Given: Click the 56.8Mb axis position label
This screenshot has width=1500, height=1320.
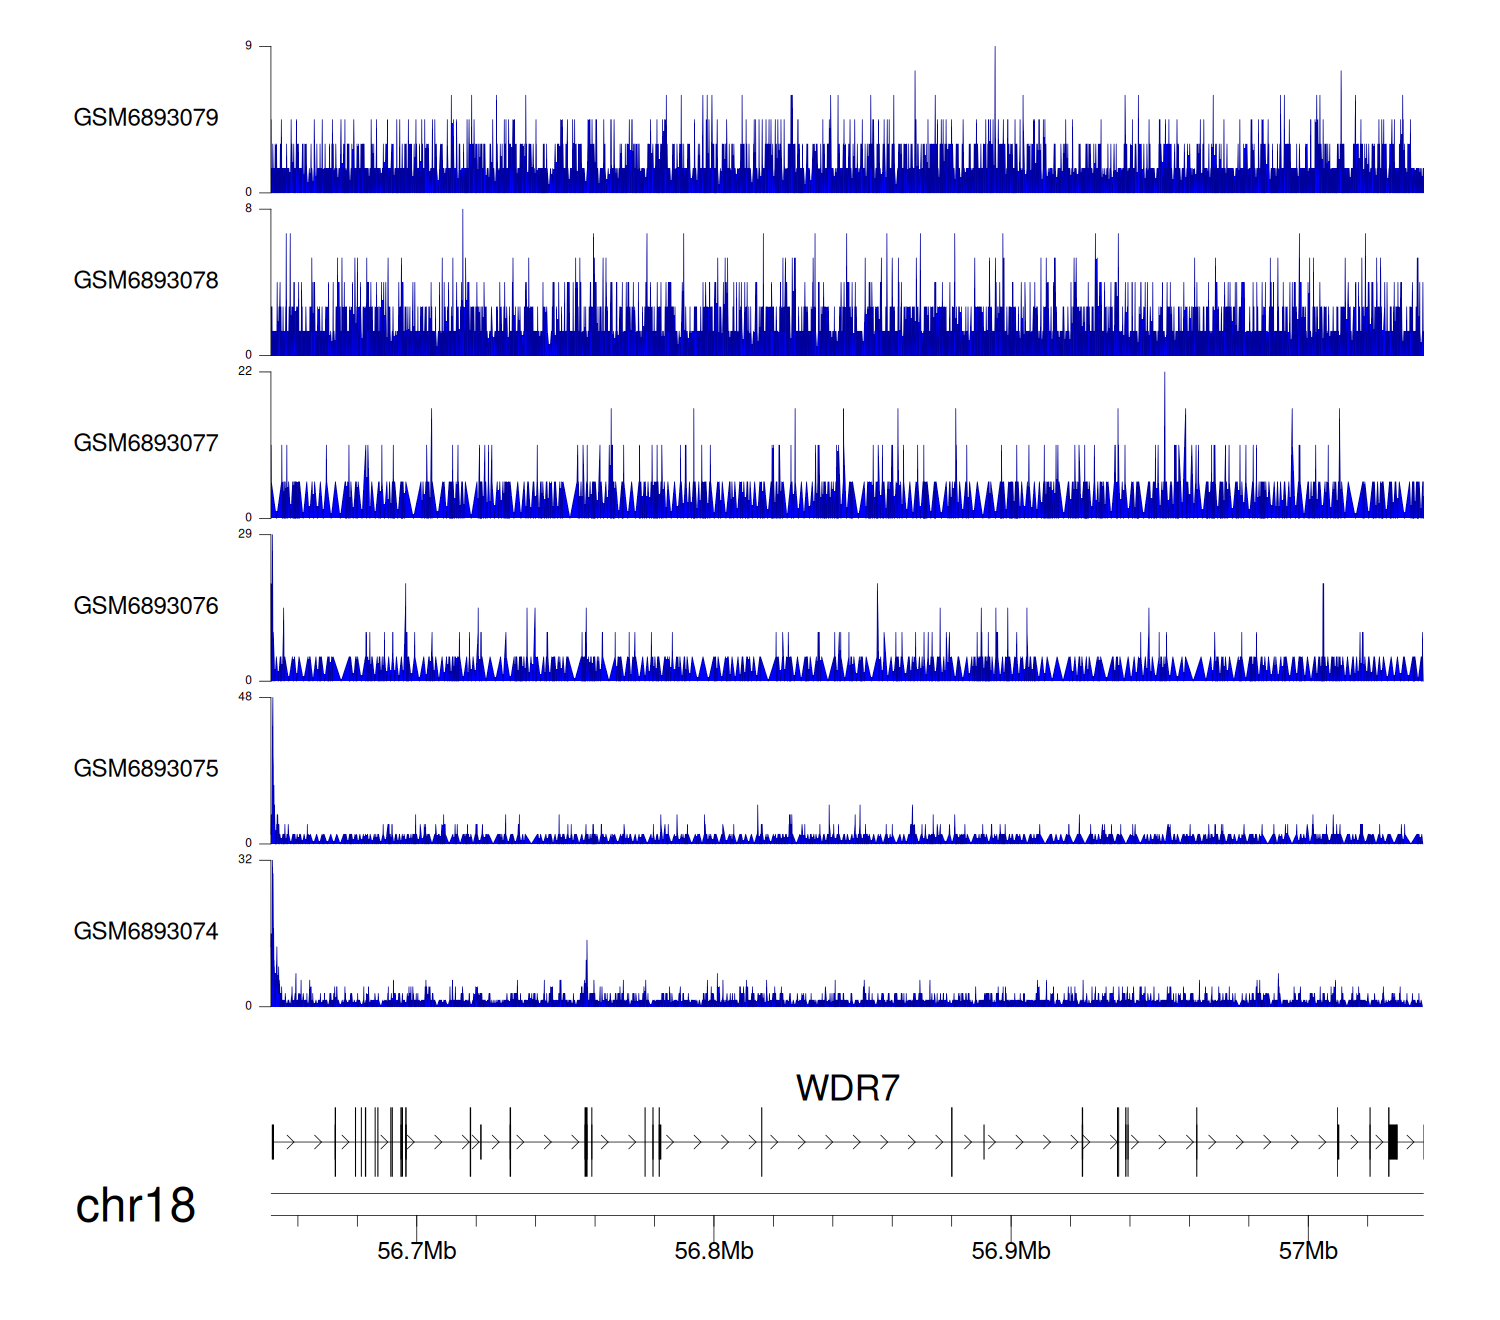Looking at the screenshot, I should 713,1251.
